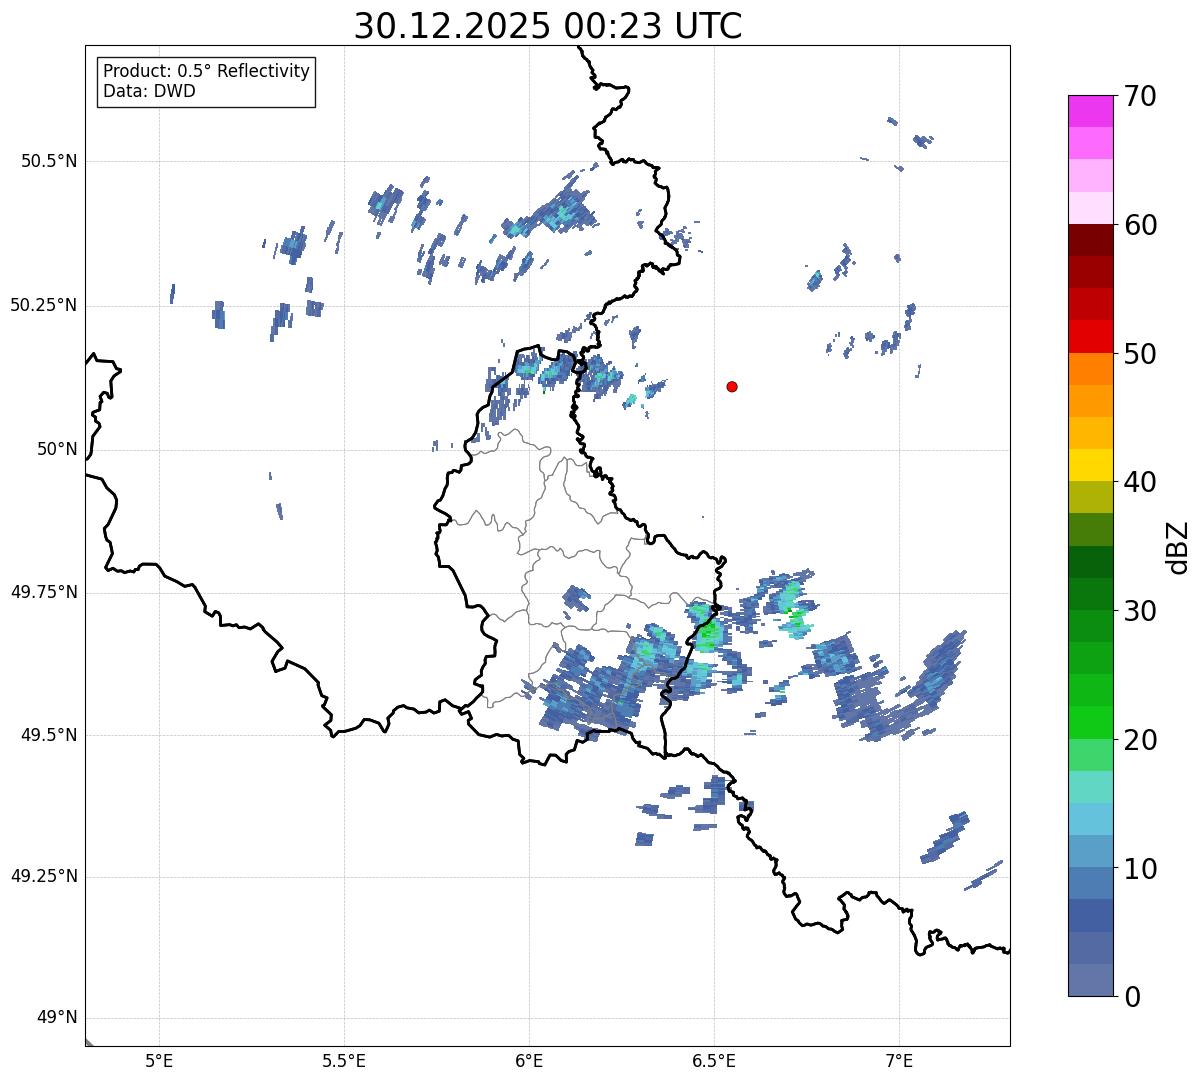Click the 6°E longitude label

click(x=529, y=1061)
